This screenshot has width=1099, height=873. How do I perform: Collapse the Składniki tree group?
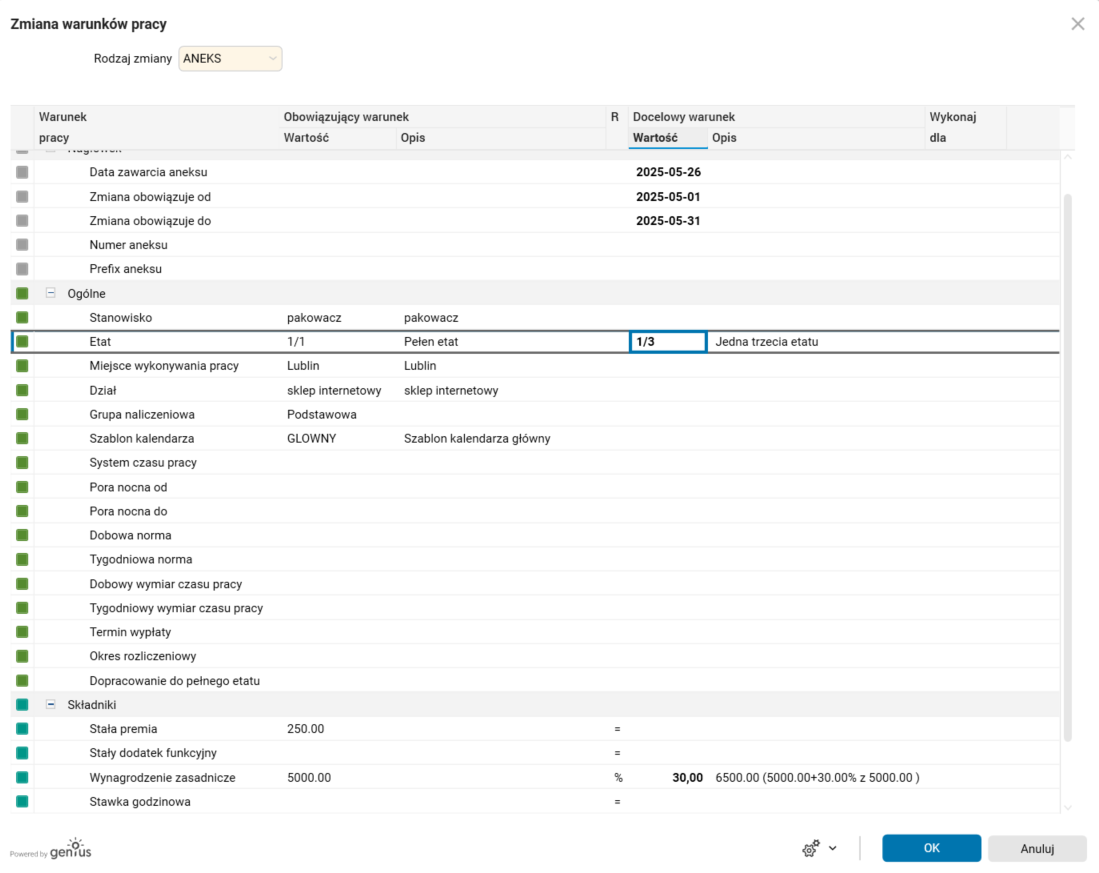[x=50, y=705]
